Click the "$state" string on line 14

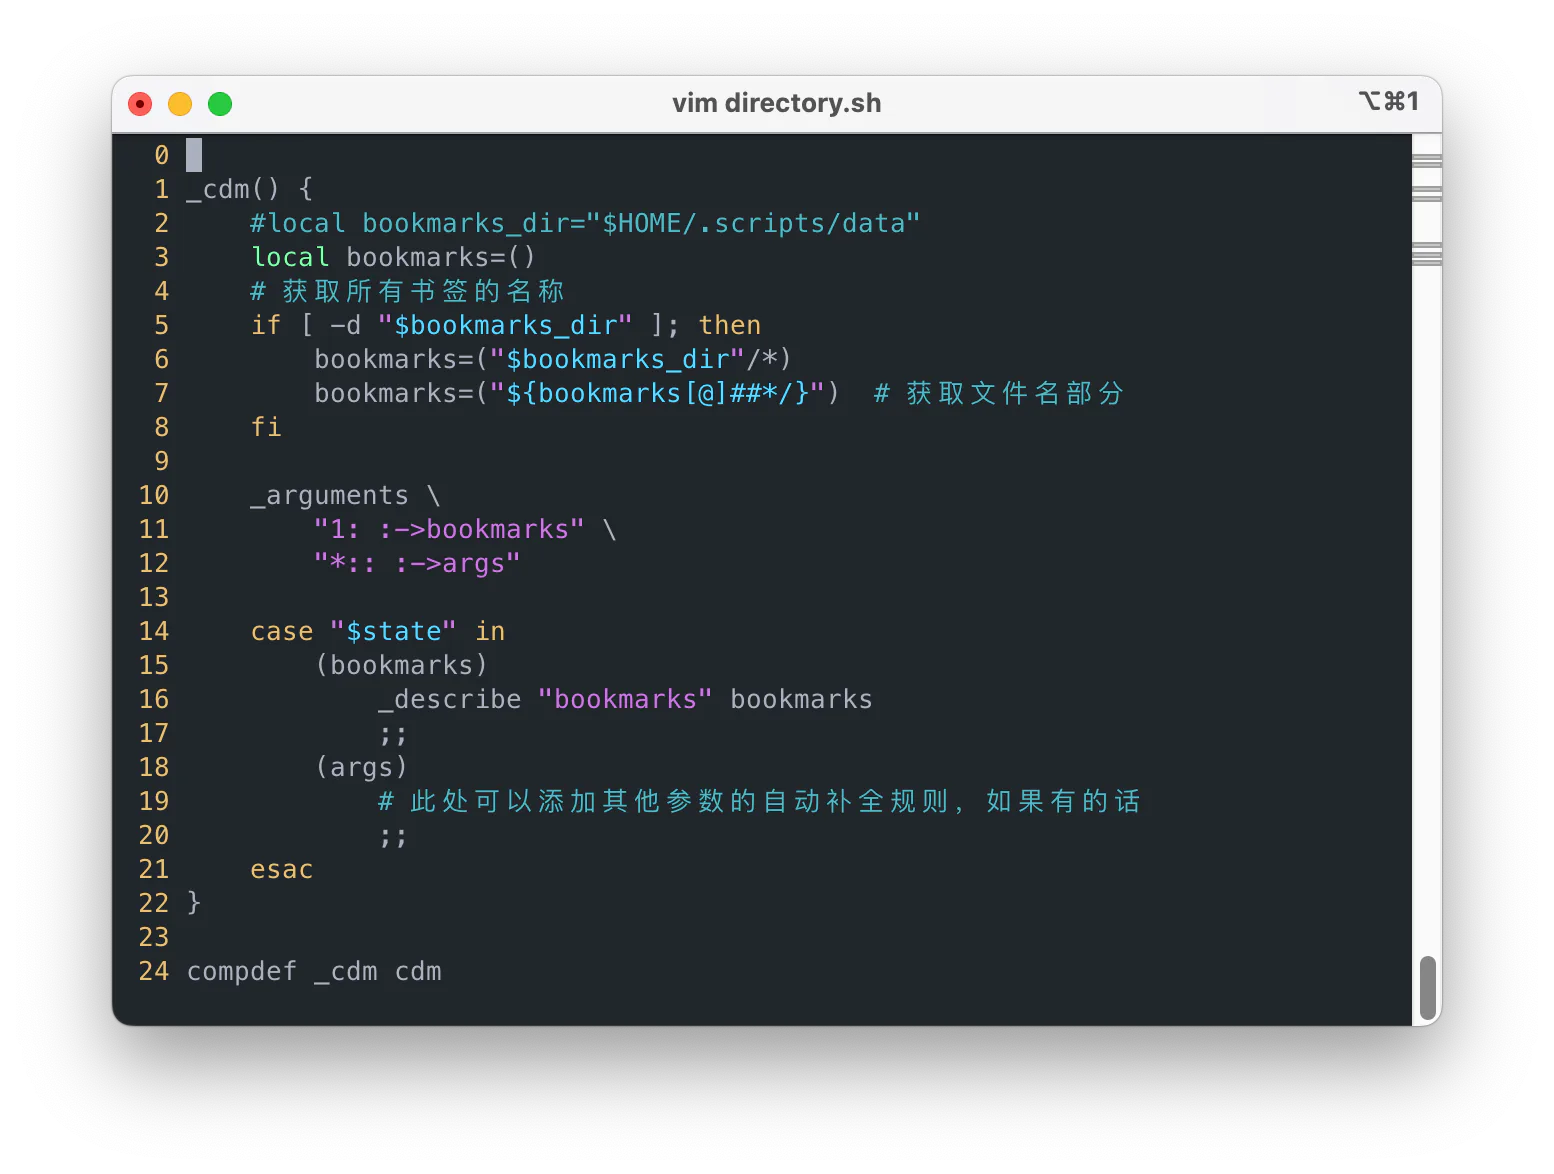(x=393, y=631)
